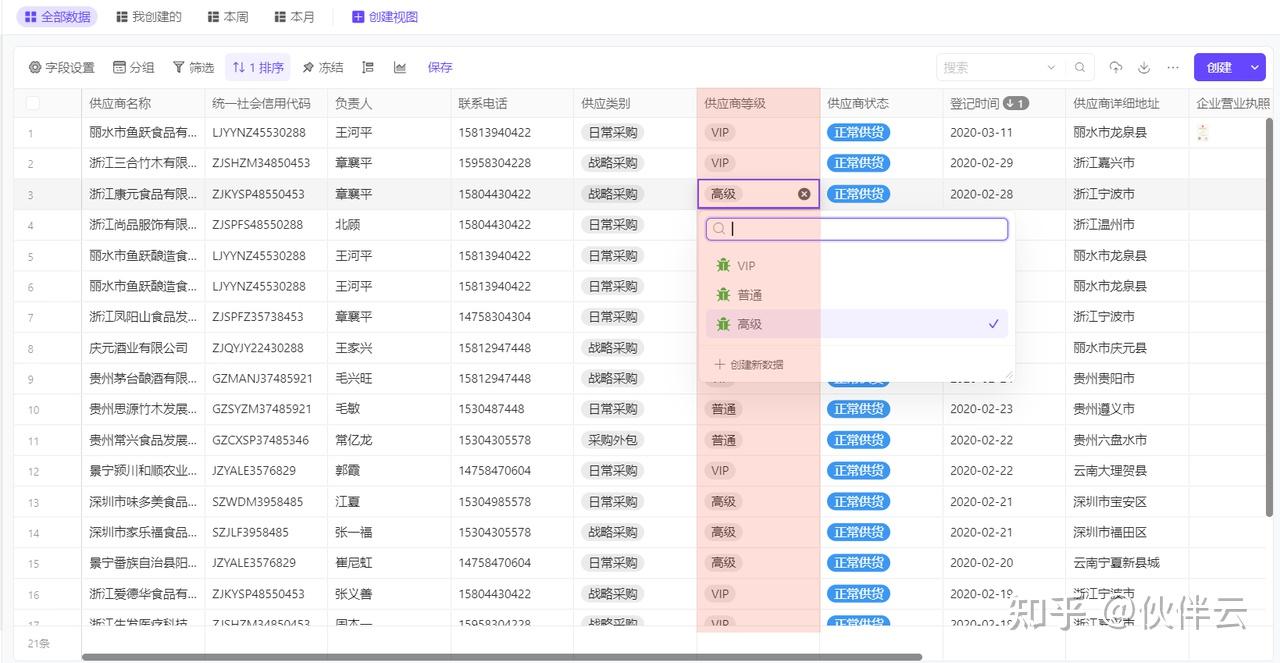Image resolution: width=1280 pixels, height=663 pixels.
Task: Click the bug icon beside 普通 option
Action: tap(723, 295)
